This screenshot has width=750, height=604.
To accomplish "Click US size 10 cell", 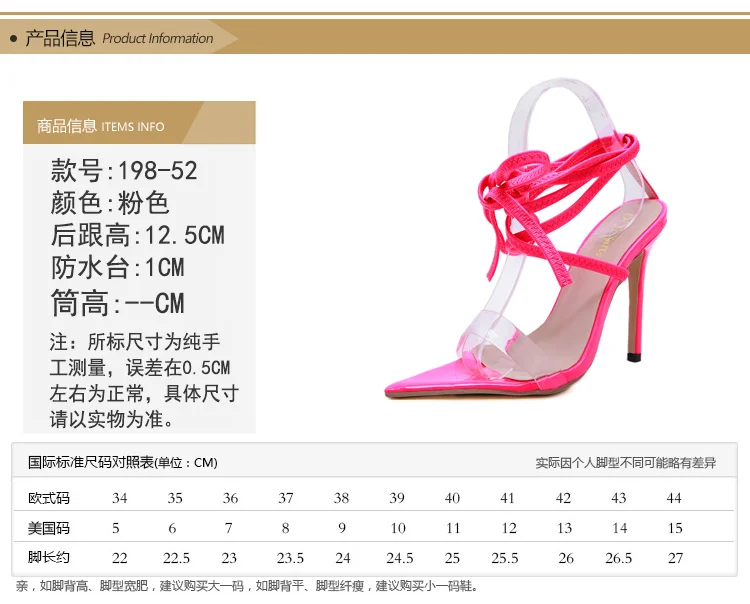I will click(398, 528).
